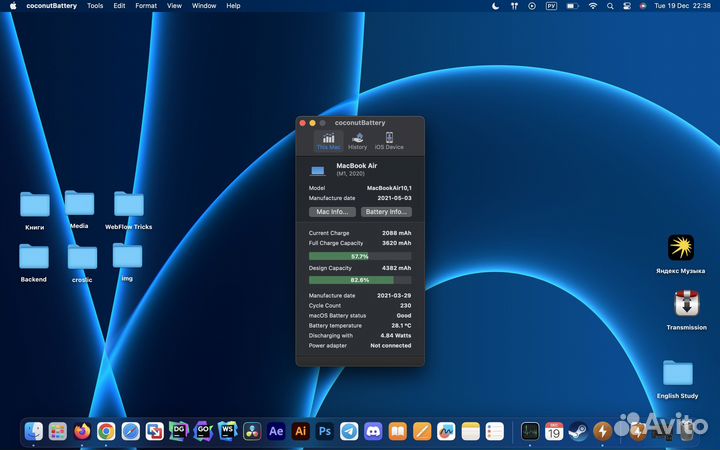
Task: Open WebStorm from the Dock
Action: pyautogui.click(x=227, y=431)
